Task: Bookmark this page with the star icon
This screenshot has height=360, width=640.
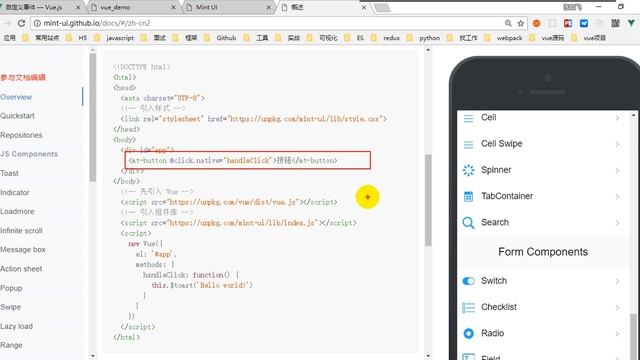Action: [x=521, y=23]
